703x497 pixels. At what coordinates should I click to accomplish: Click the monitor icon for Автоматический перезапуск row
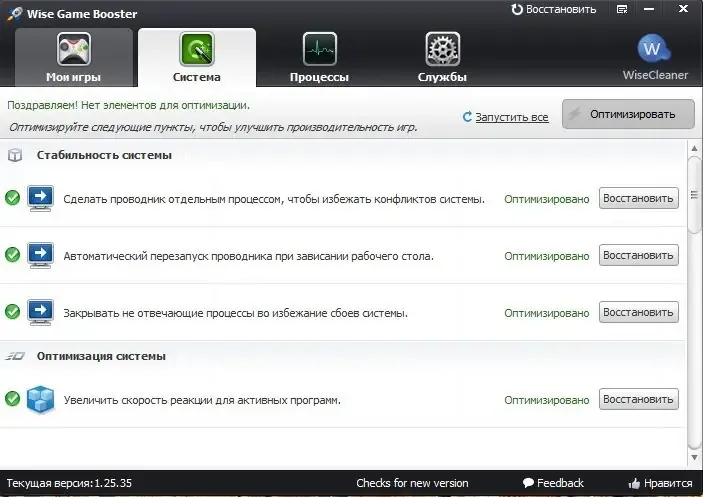40,255
